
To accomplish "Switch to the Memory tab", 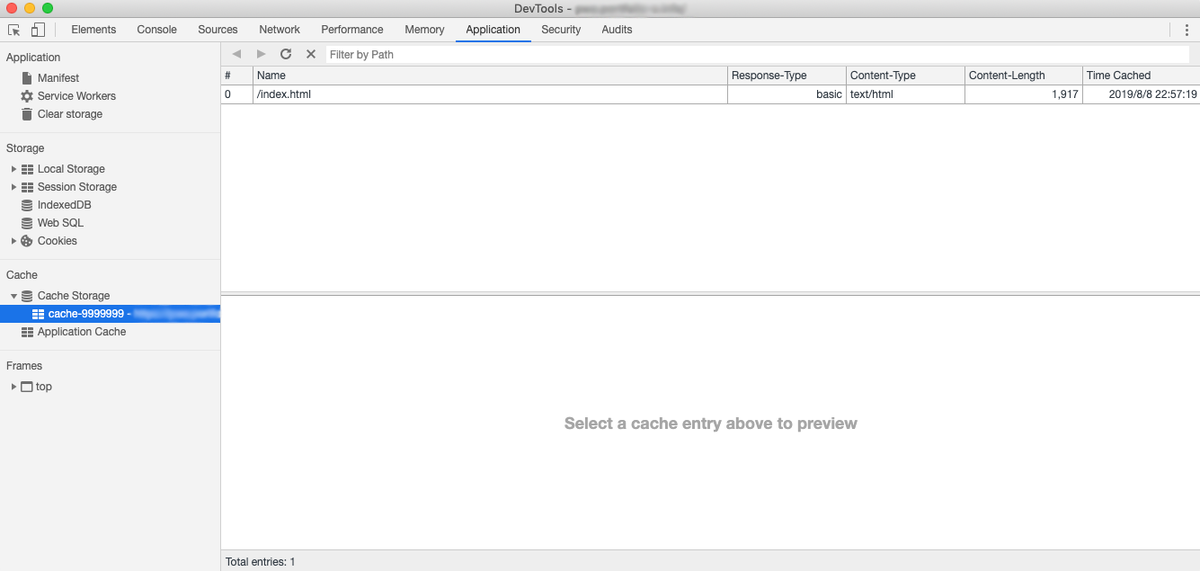I will 425,30.
